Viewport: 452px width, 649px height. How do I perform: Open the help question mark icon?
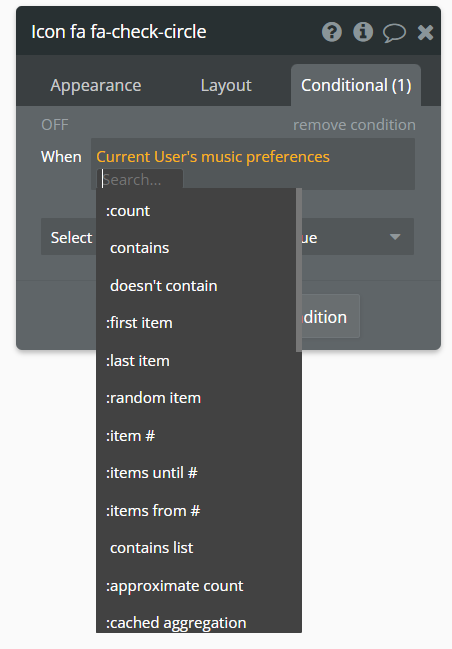(x=332, y=32)
